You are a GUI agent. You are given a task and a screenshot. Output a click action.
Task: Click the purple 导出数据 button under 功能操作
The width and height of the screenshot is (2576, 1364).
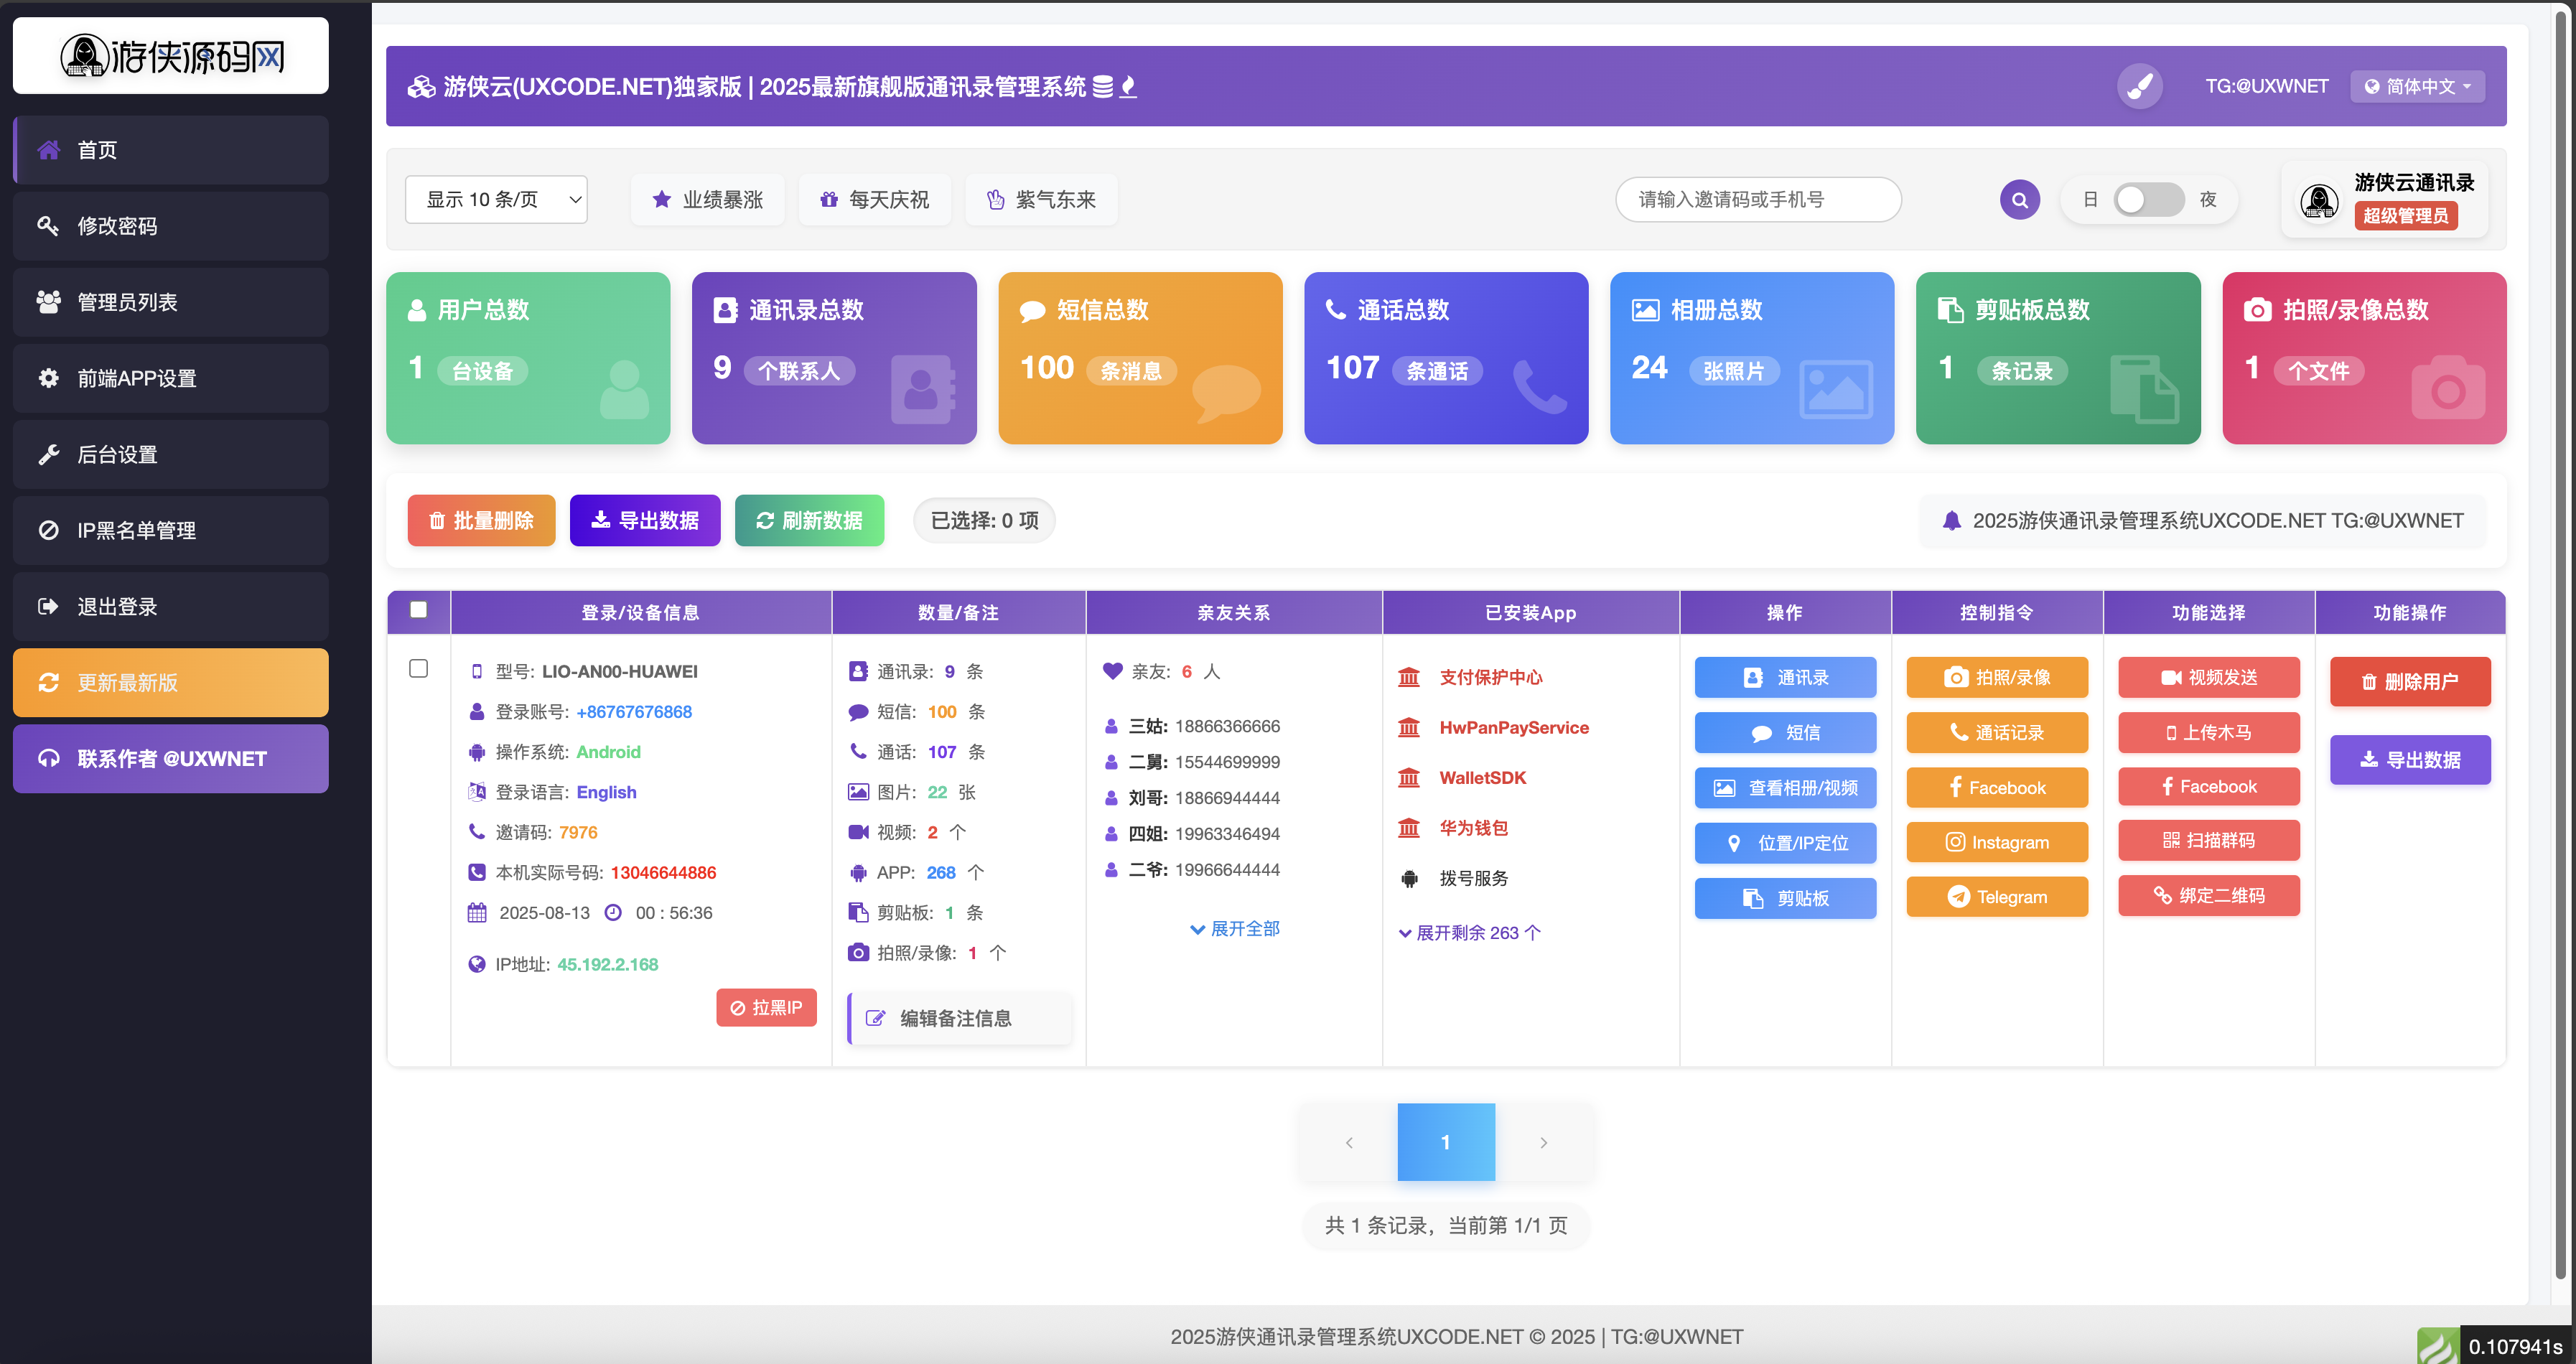point(2410,759)
